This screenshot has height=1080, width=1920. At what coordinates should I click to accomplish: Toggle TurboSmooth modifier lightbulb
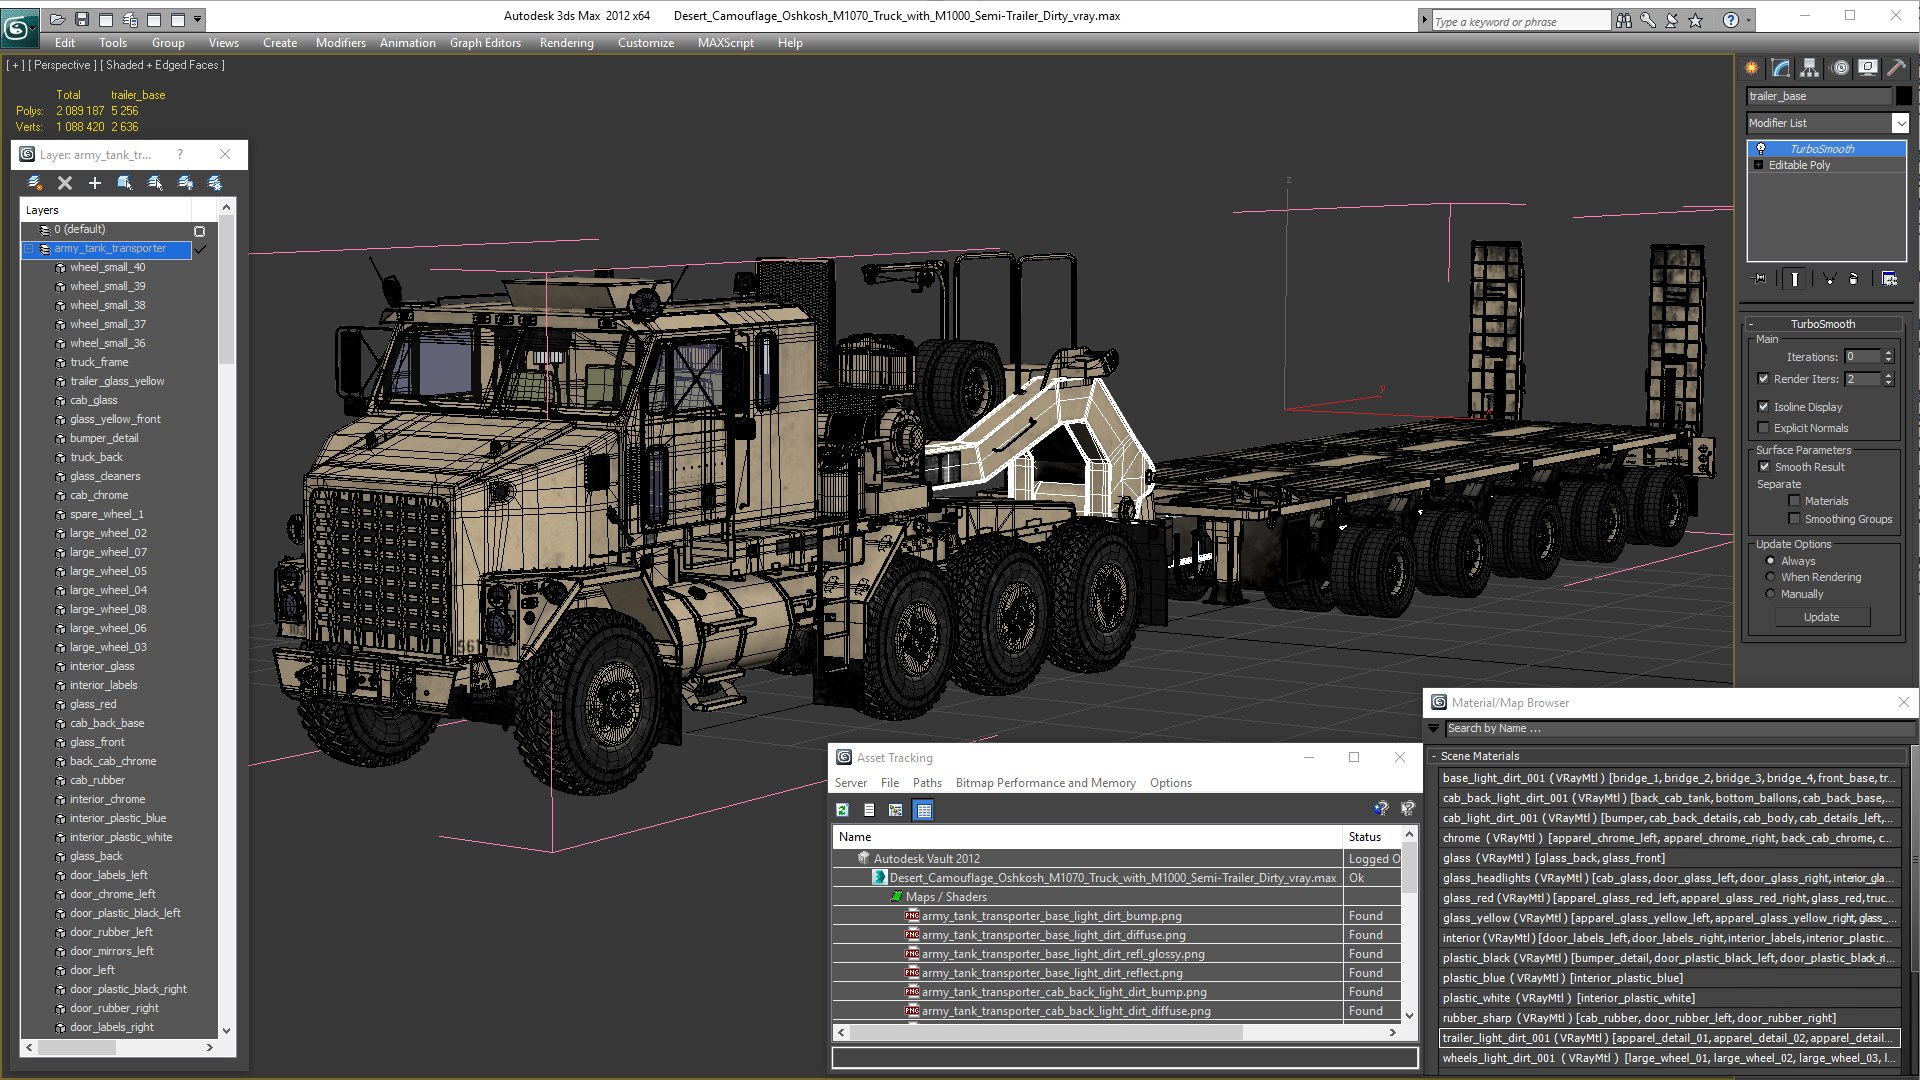pyautogui.click(x=1761, y=149)
